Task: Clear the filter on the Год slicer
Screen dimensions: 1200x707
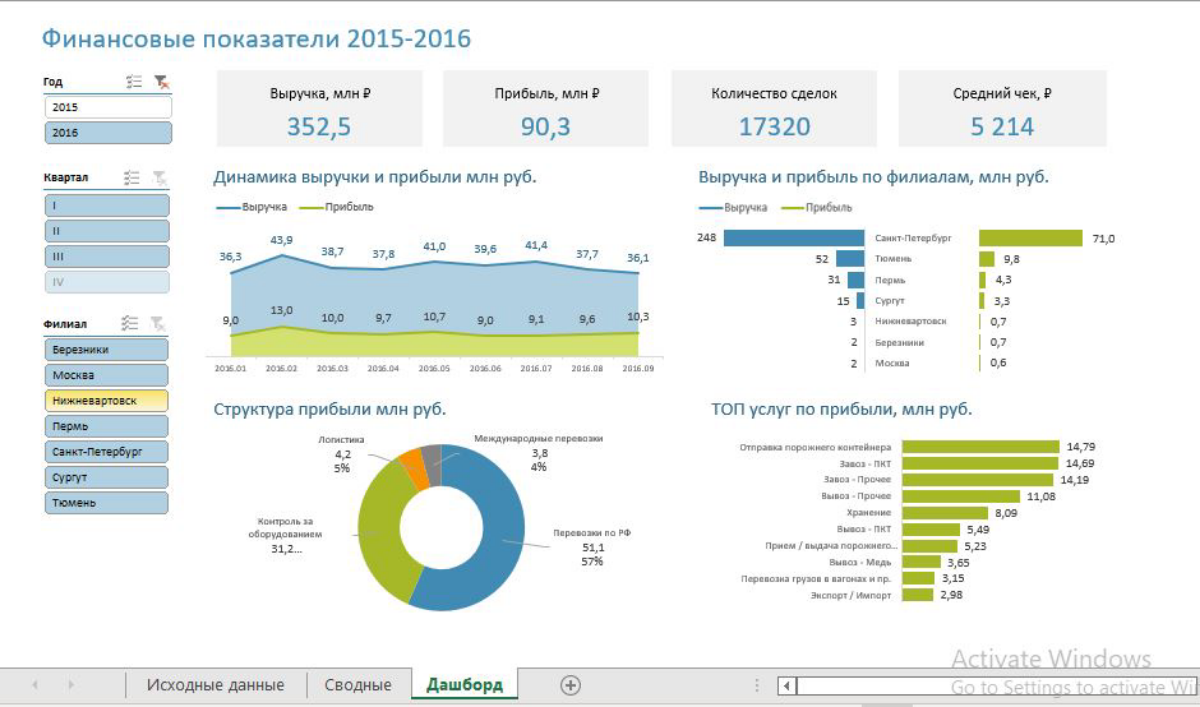Action: click(x=161, y=83)
